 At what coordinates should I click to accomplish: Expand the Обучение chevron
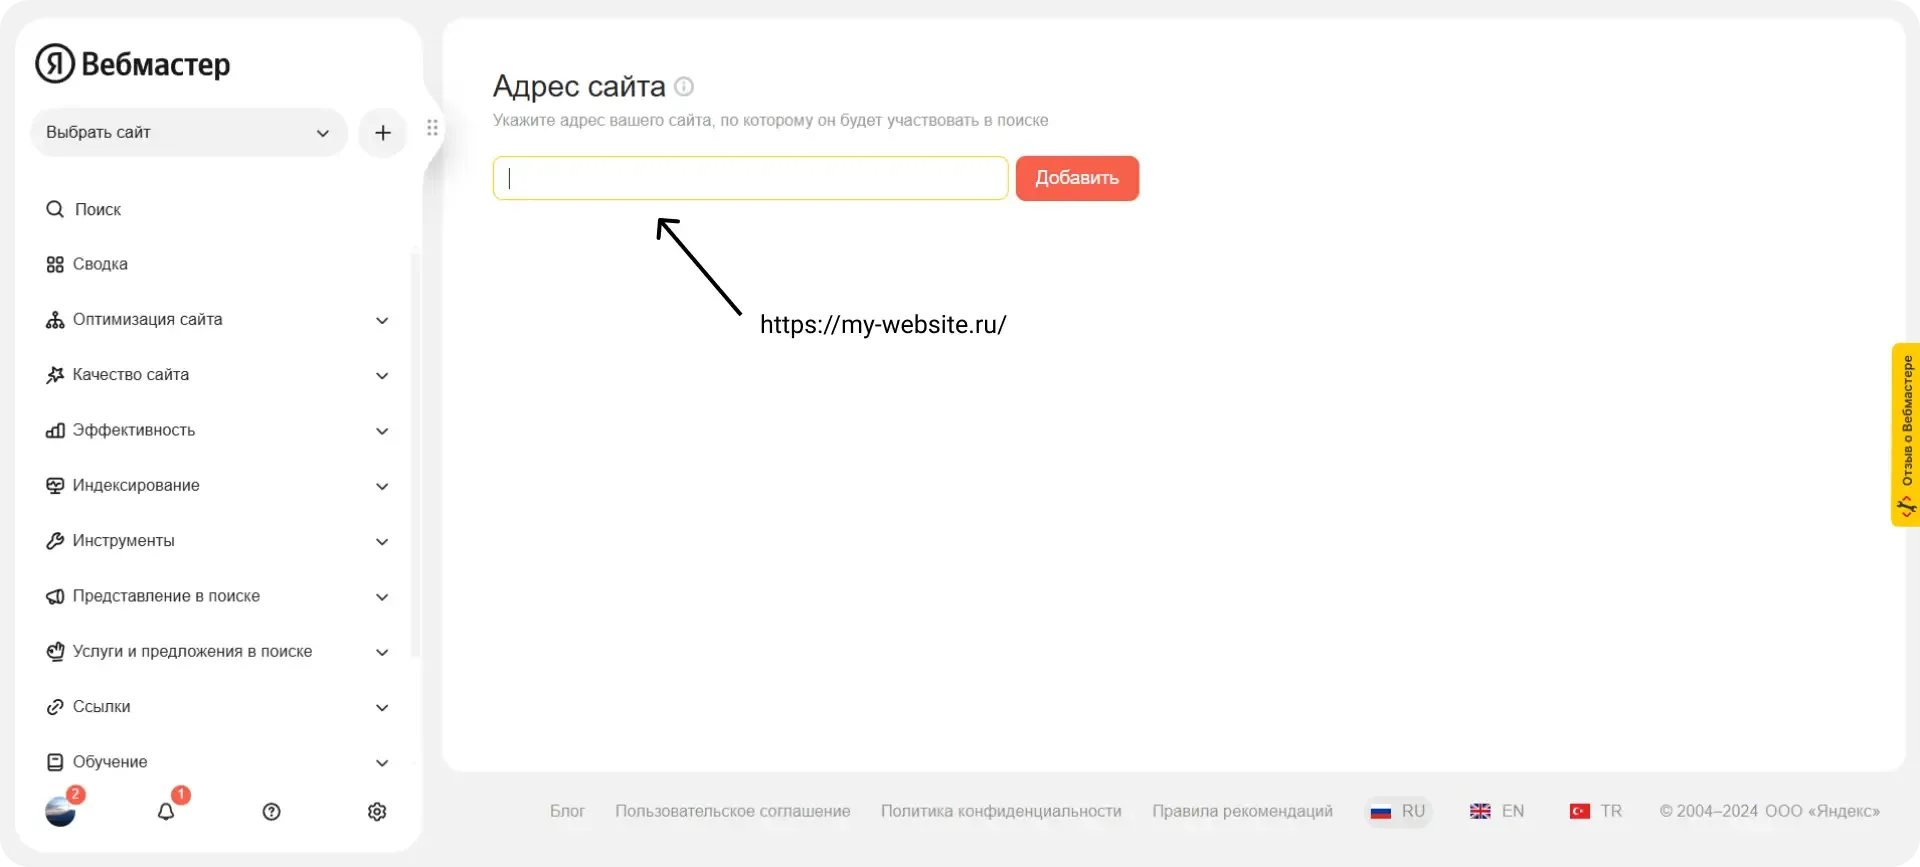click(382, 763)
